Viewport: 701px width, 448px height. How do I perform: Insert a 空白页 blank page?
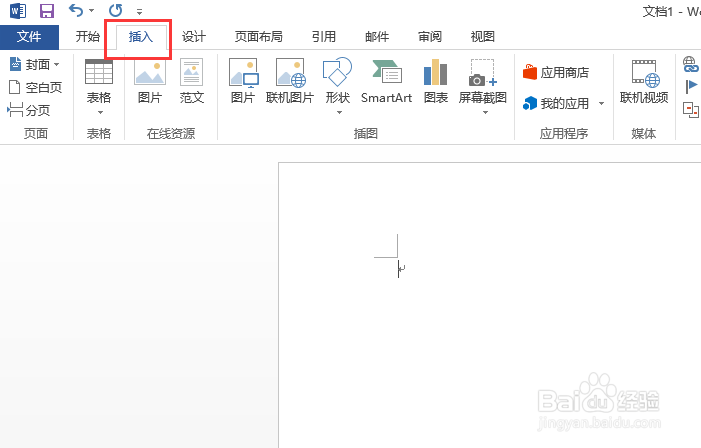tap(35, 87)
